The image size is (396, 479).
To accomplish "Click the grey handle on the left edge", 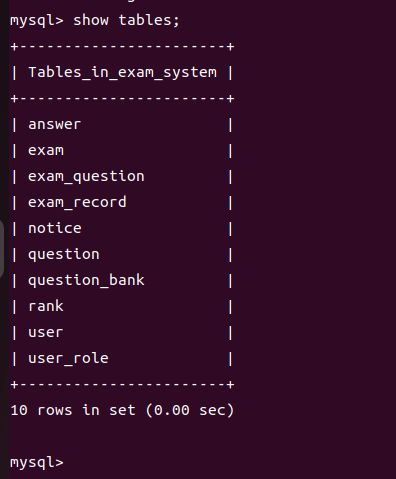I will [2, 249].
